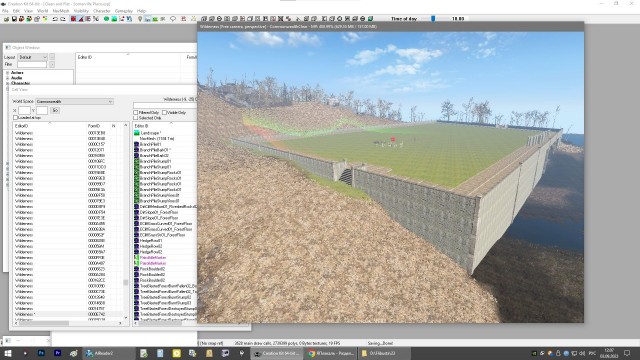Open the green landscape editing toolbar icon
This screenshot has width=640, height=360.
coord(114,19)
